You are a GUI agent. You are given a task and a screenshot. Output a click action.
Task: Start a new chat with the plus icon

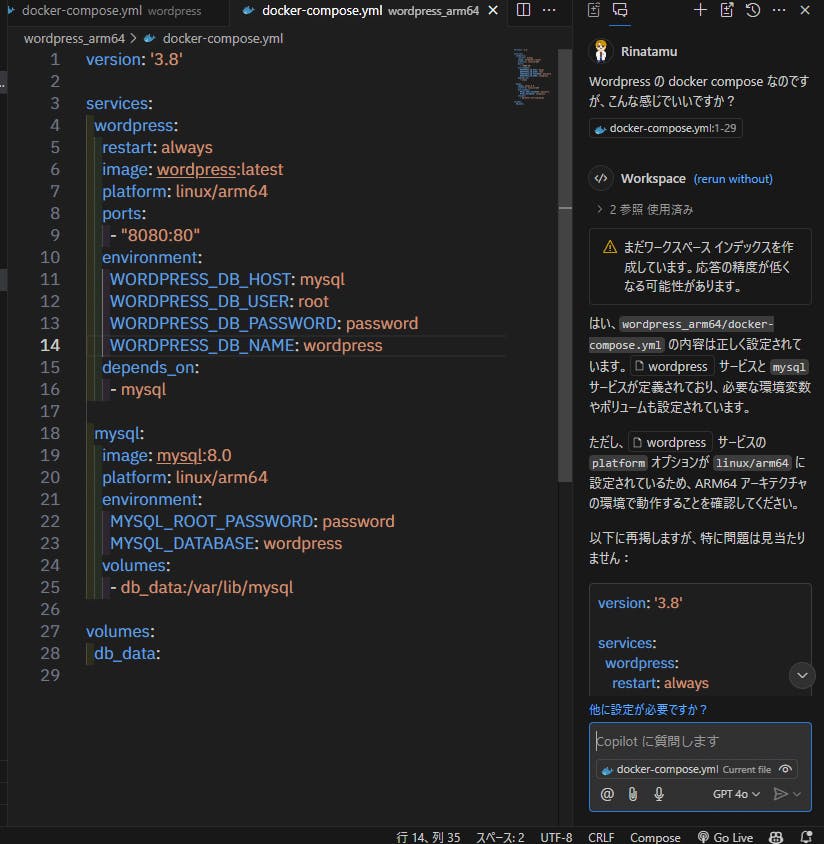(x=700, y=10)
